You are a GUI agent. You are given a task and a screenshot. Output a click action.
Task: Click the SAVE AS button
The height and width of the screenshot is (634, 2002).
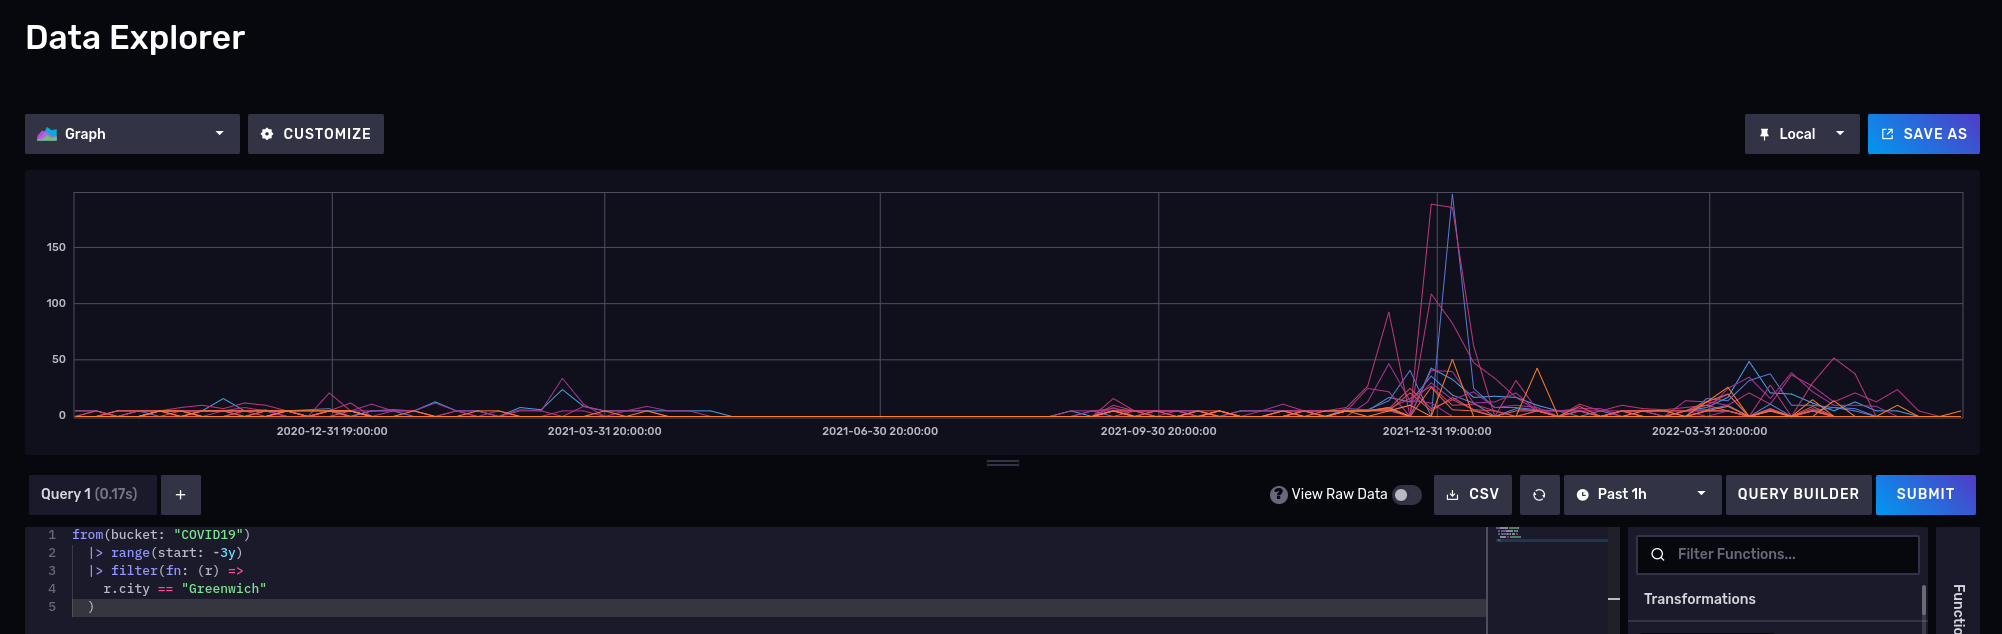1923,134
